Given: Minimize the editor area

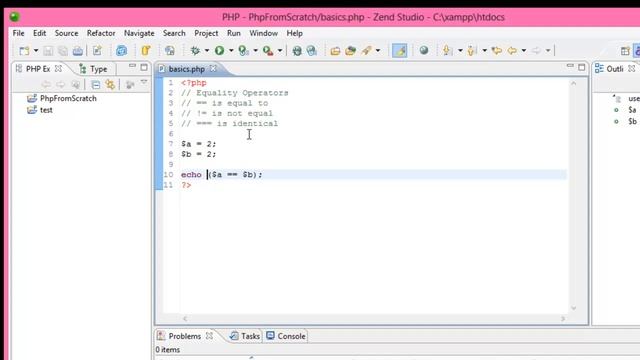Looking at the screenshot, I should coord(570,66).
